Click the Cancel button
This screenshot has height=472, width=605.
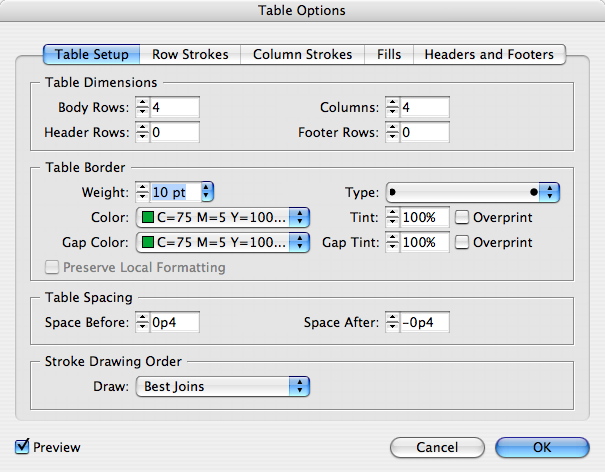(437, 447)
